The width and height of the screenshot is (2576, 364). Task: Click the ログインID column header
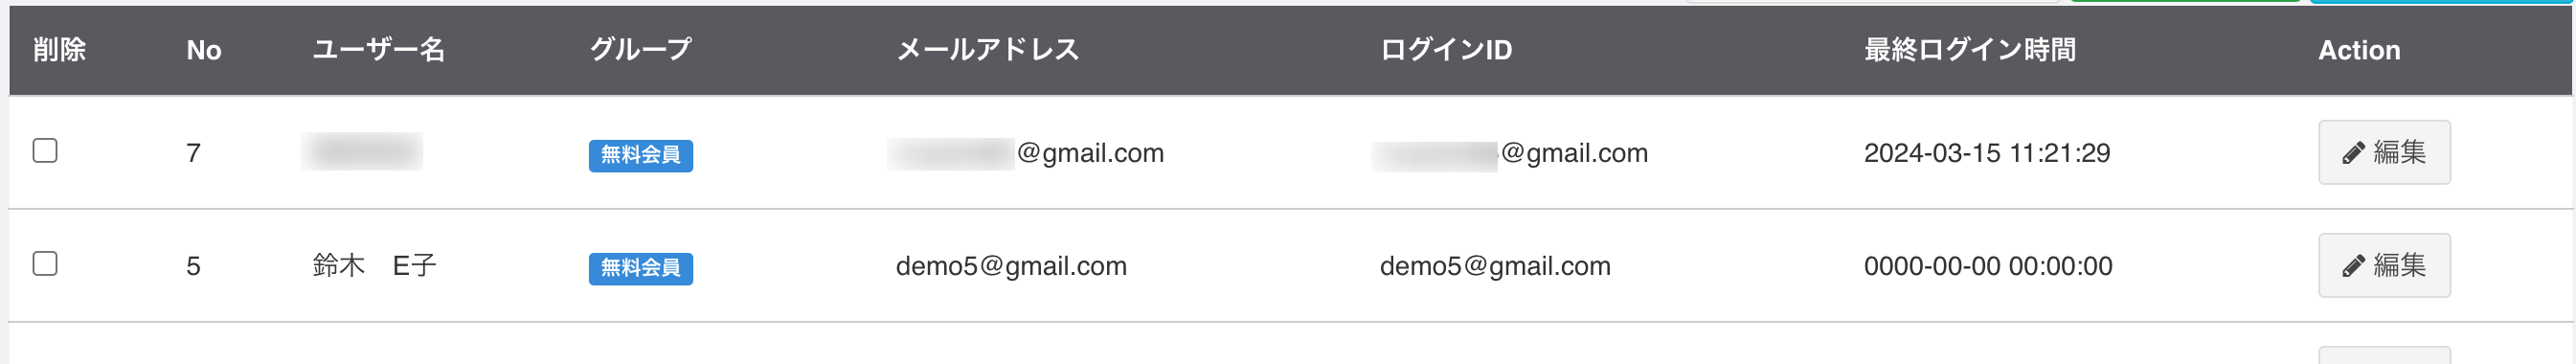coord(1446,50)
